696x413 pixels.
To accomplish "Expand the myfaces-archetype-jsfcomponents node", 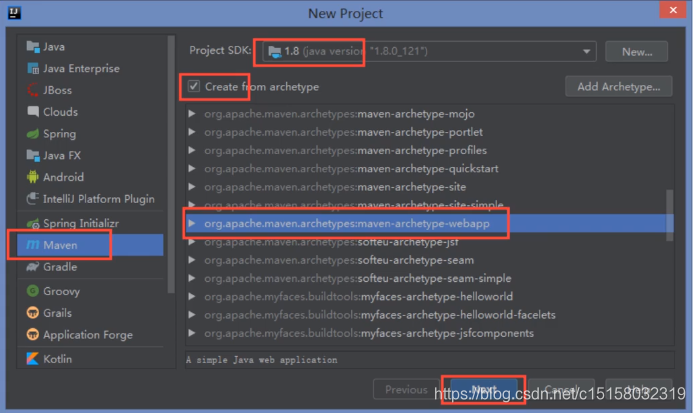I will click(x=192, y=333).
